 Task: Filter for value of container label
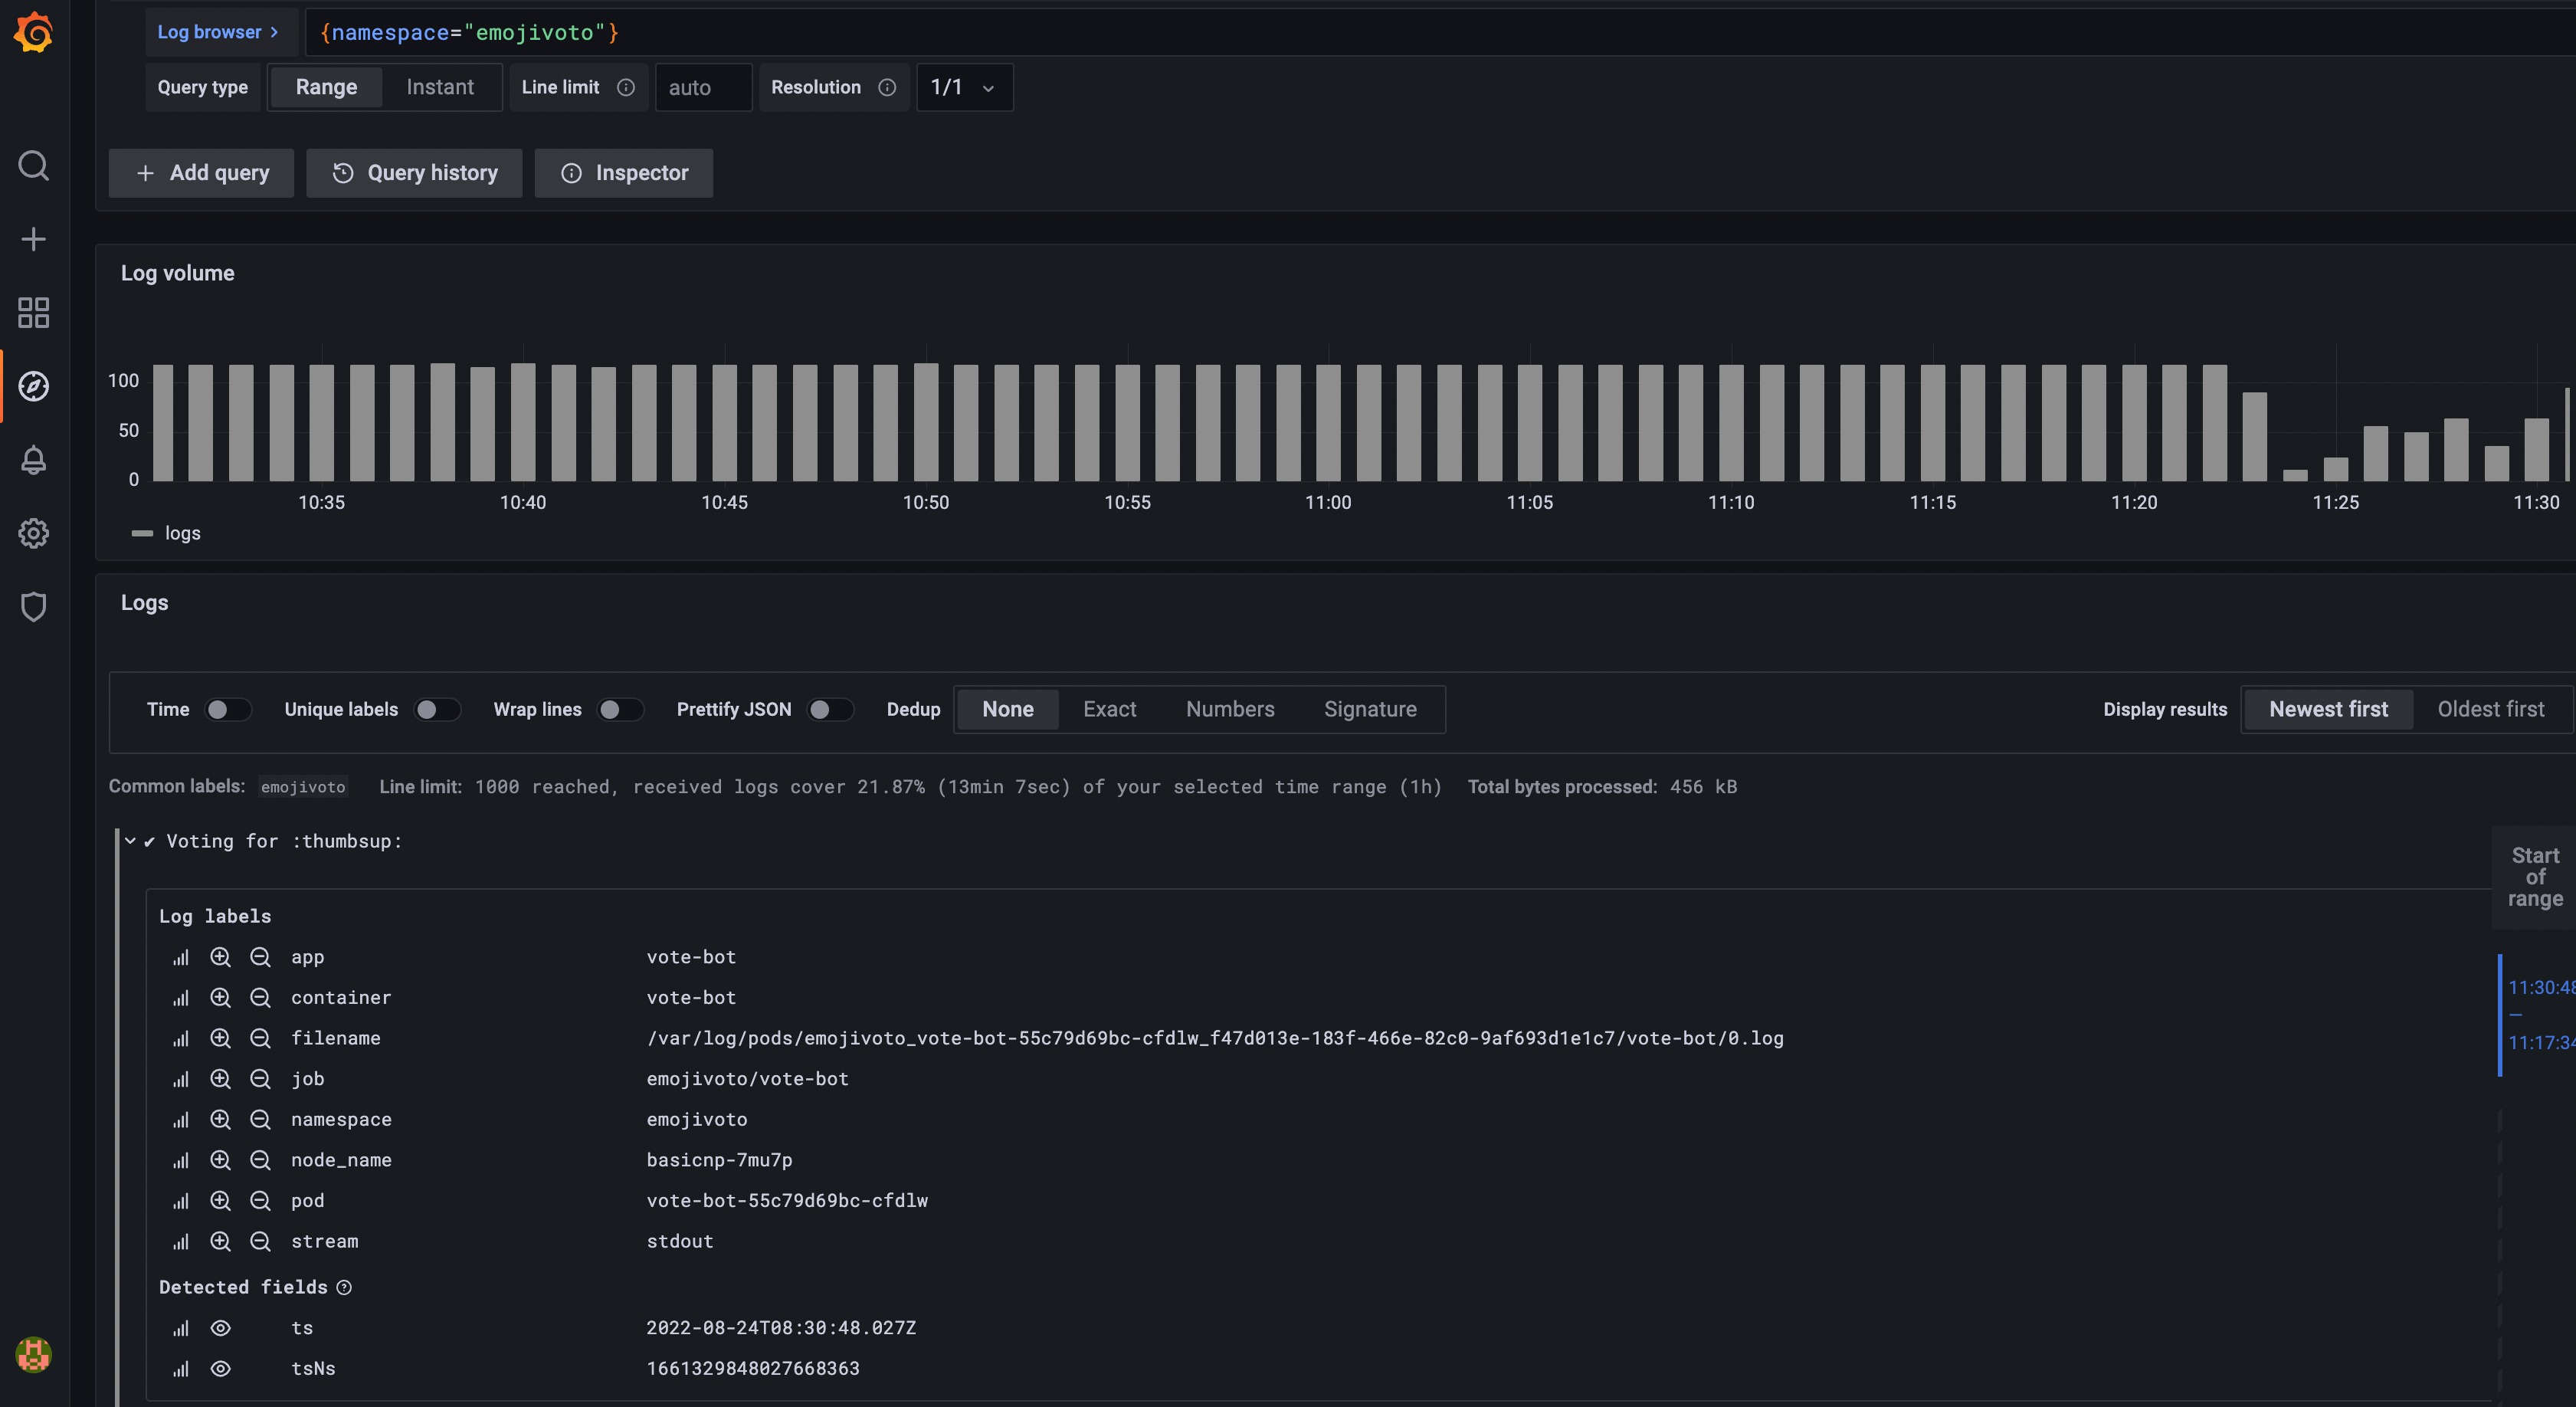point(220,998)
